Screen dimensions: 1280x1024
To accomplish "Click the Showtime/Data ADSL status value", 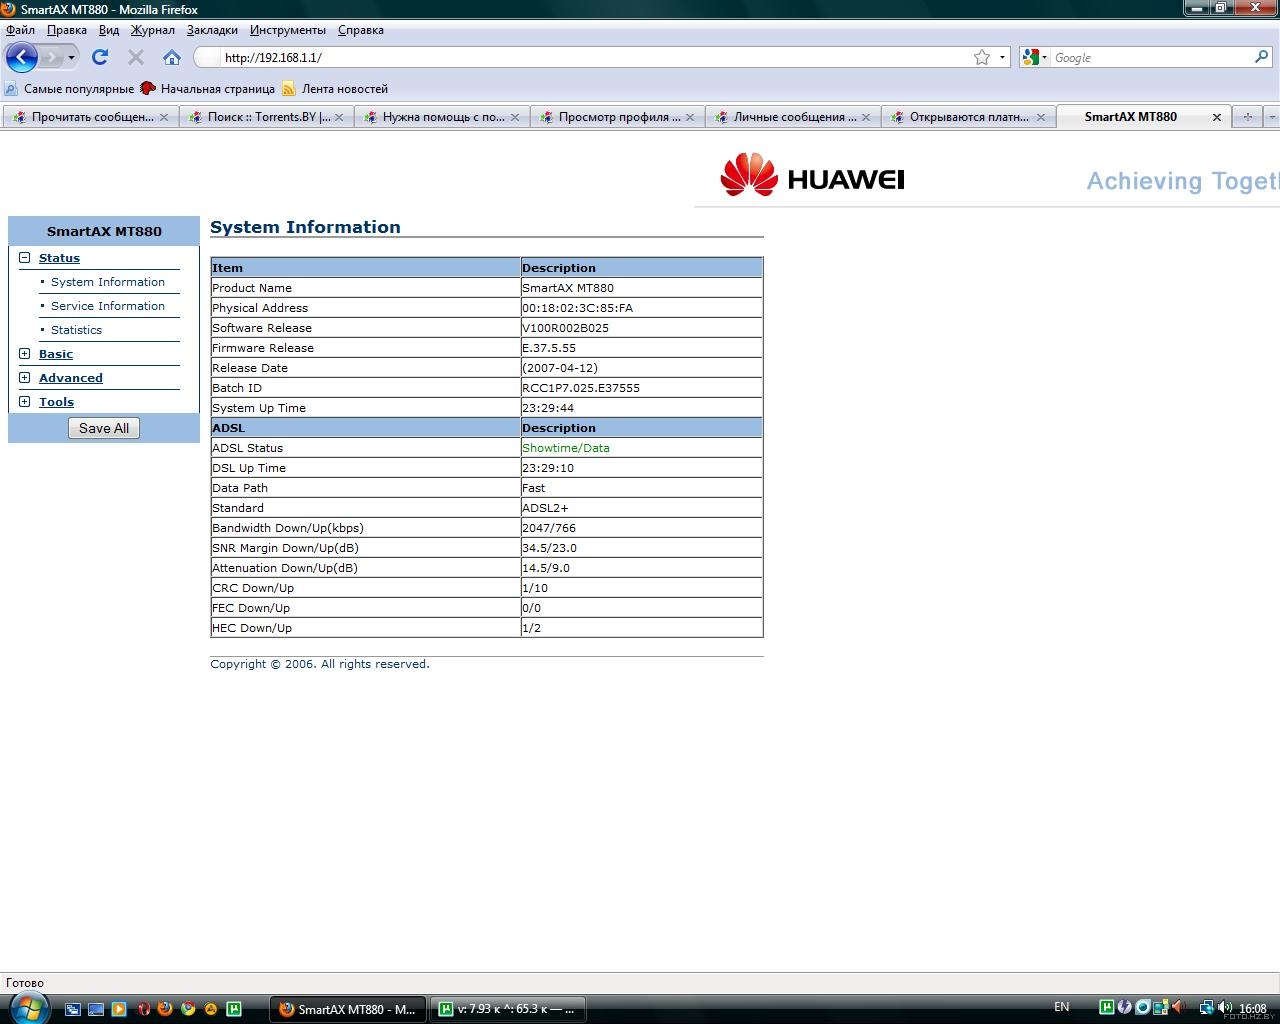I will [x=566, y=448].
